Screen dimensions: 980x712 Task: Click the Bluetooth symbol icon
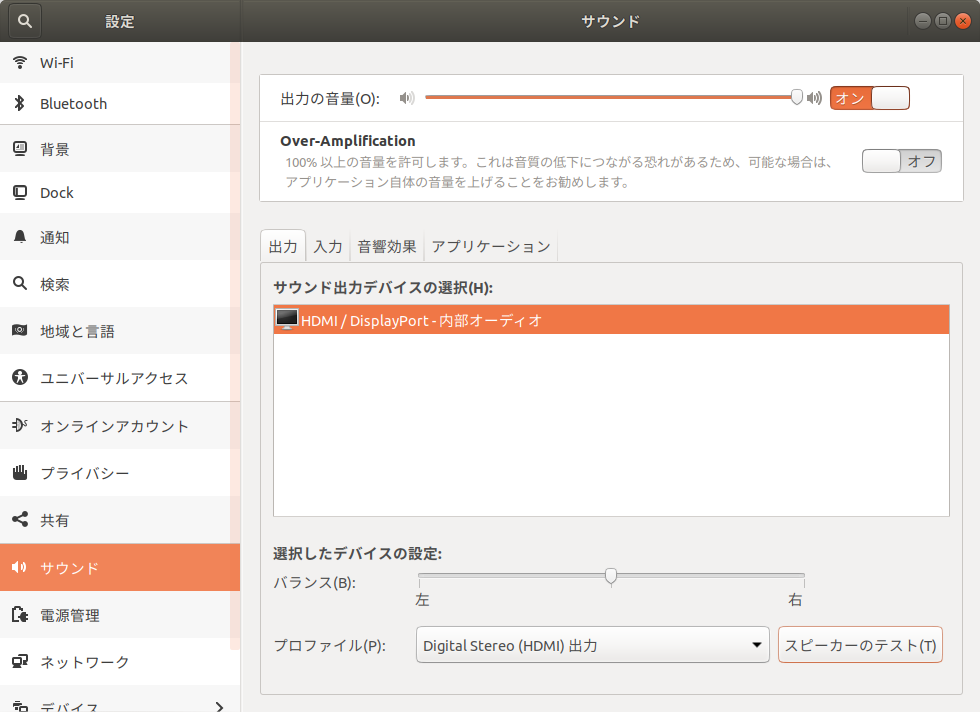tap(20, 103)
